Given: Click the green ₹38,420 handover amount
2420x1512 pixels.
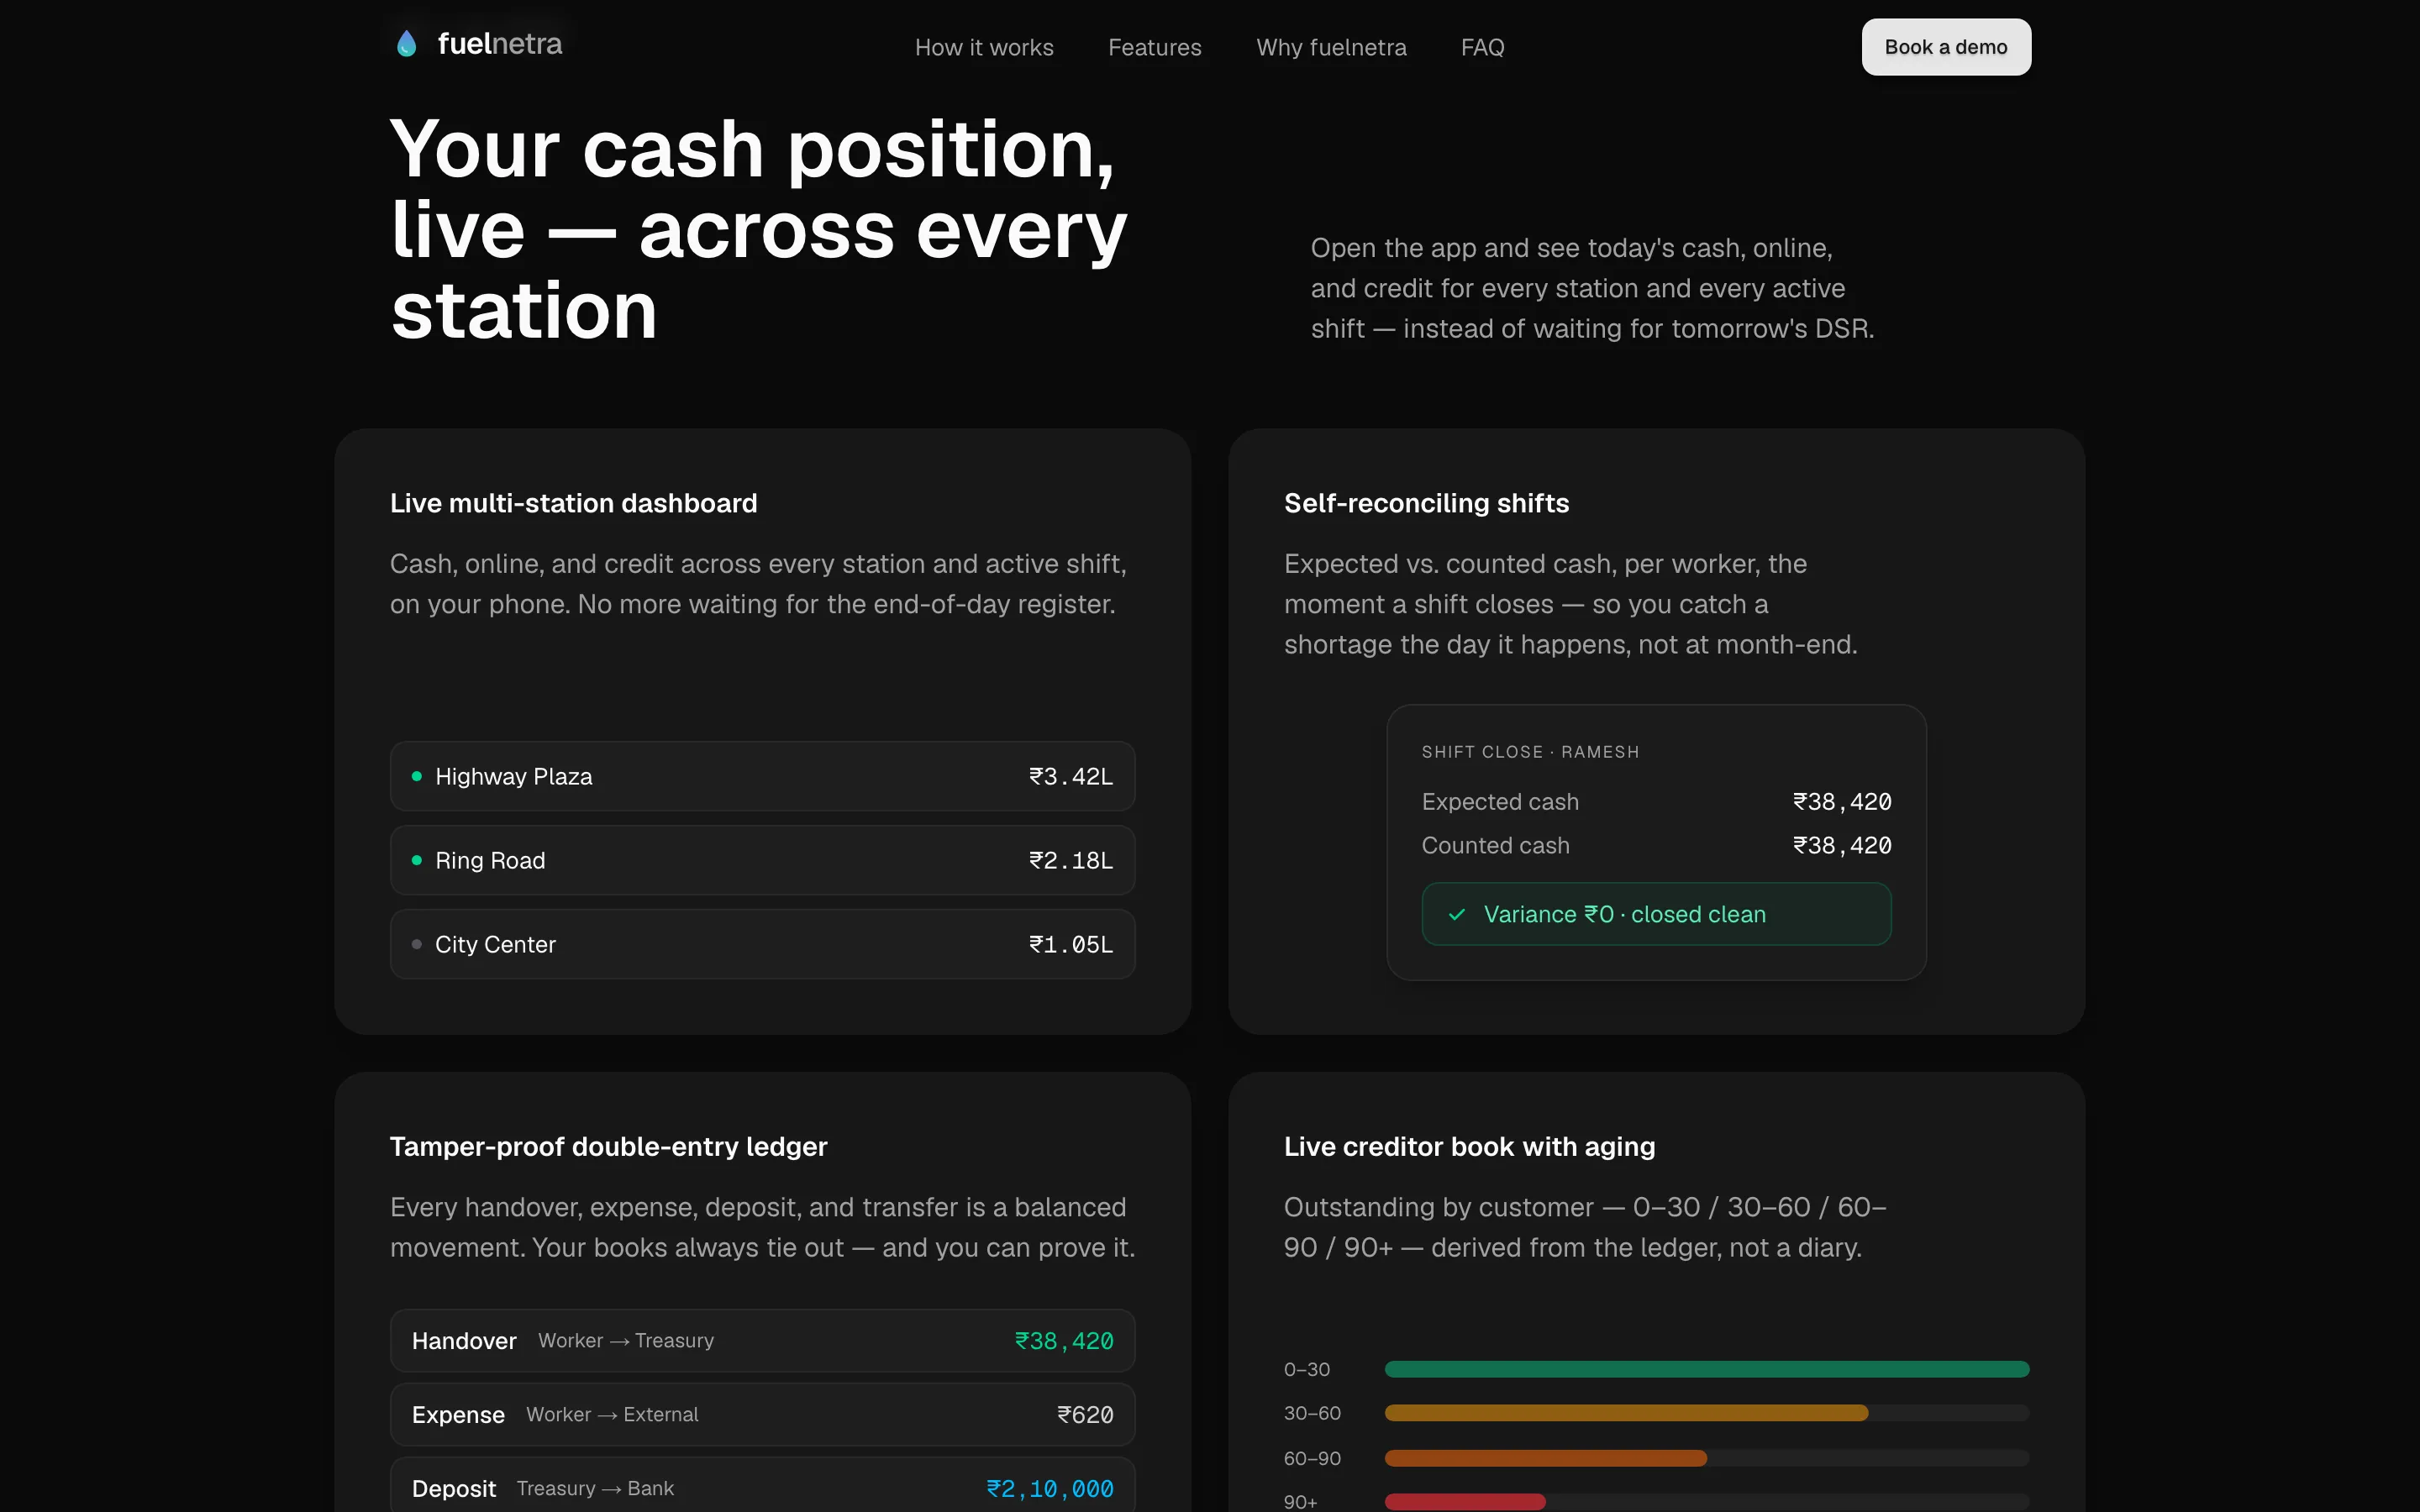Looking at the screenshot, I should click(1064, 1341).
